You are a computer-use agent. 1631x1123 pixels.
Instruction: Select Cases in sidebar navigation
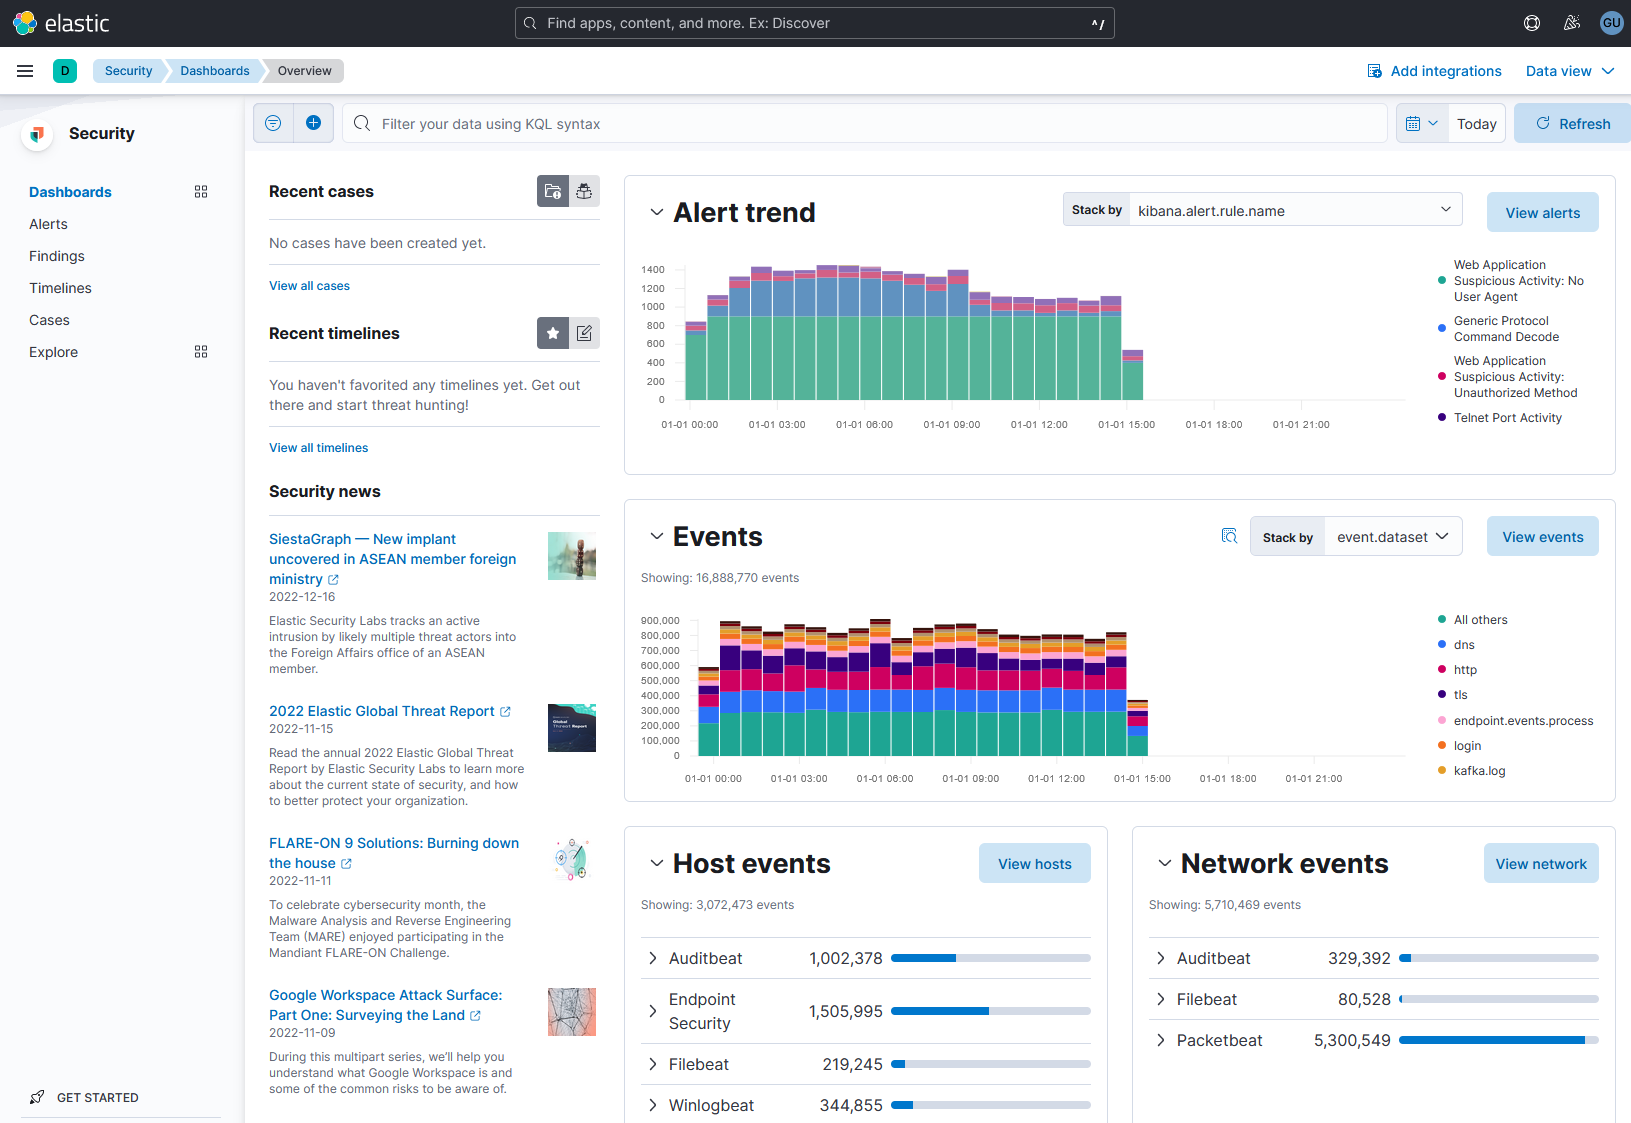click(49, 320)
